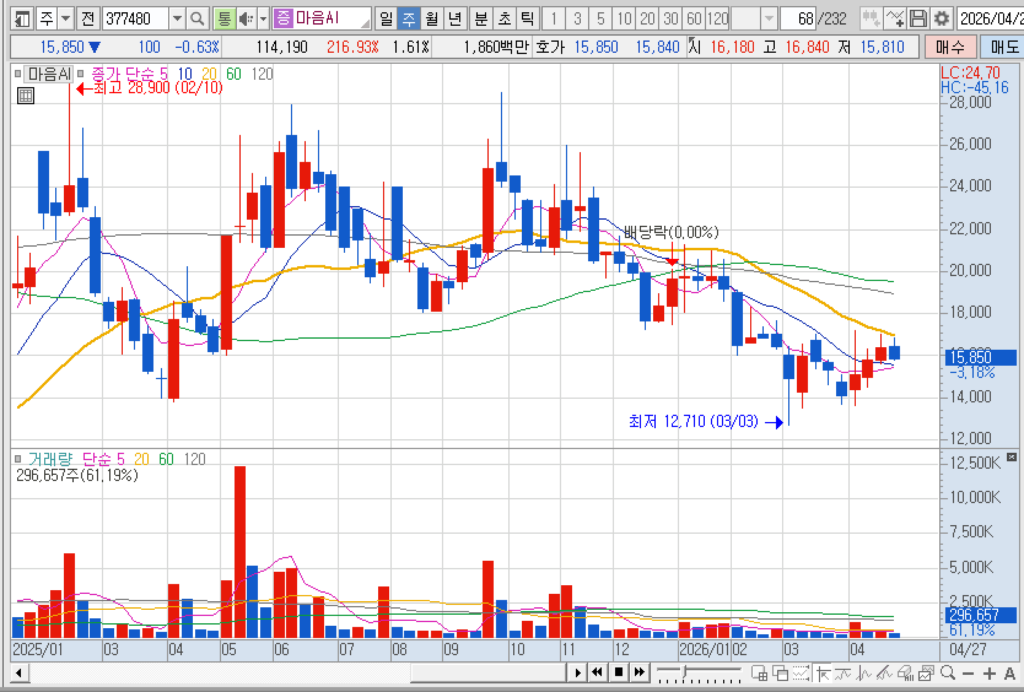The width and height of the screenshot is (1024, 692).
Task: Click the bottom zoom magnifier icon
Action: tap(948, 672)
